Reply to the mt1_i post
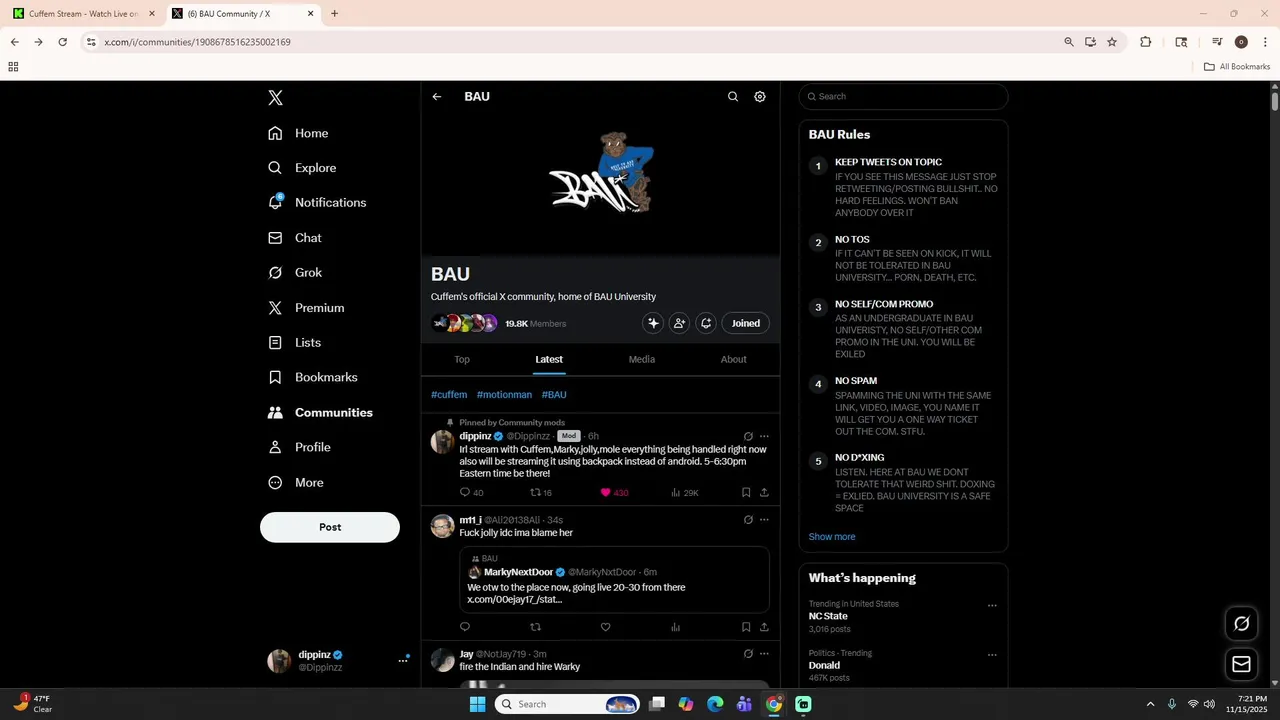This screenshot has height=720, width=1280. tap(465, 627)
